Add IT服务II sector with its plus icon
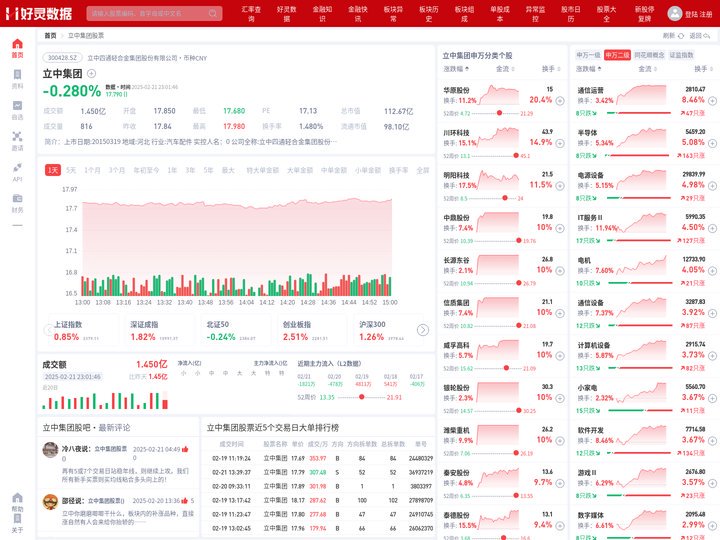Viewport: 720px width, 540px height. (712, 228)
